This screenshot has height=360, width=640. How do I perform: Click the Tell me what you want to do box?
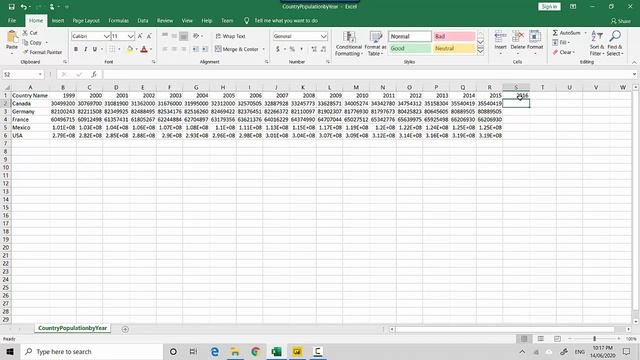(286, 20)
